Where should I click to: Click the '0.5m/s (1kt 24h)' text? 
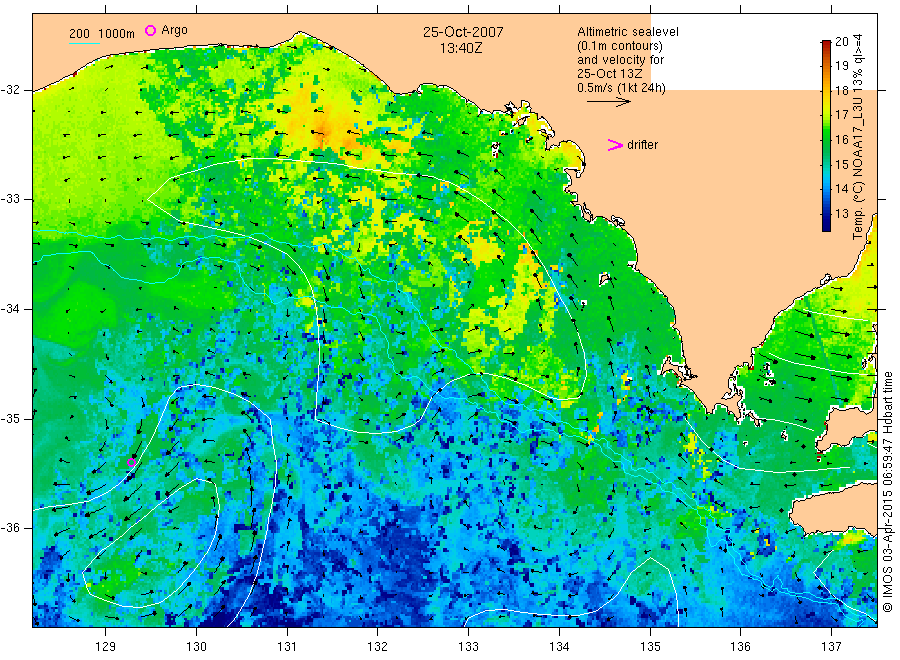pyautogui.click(x=621, y=88)
